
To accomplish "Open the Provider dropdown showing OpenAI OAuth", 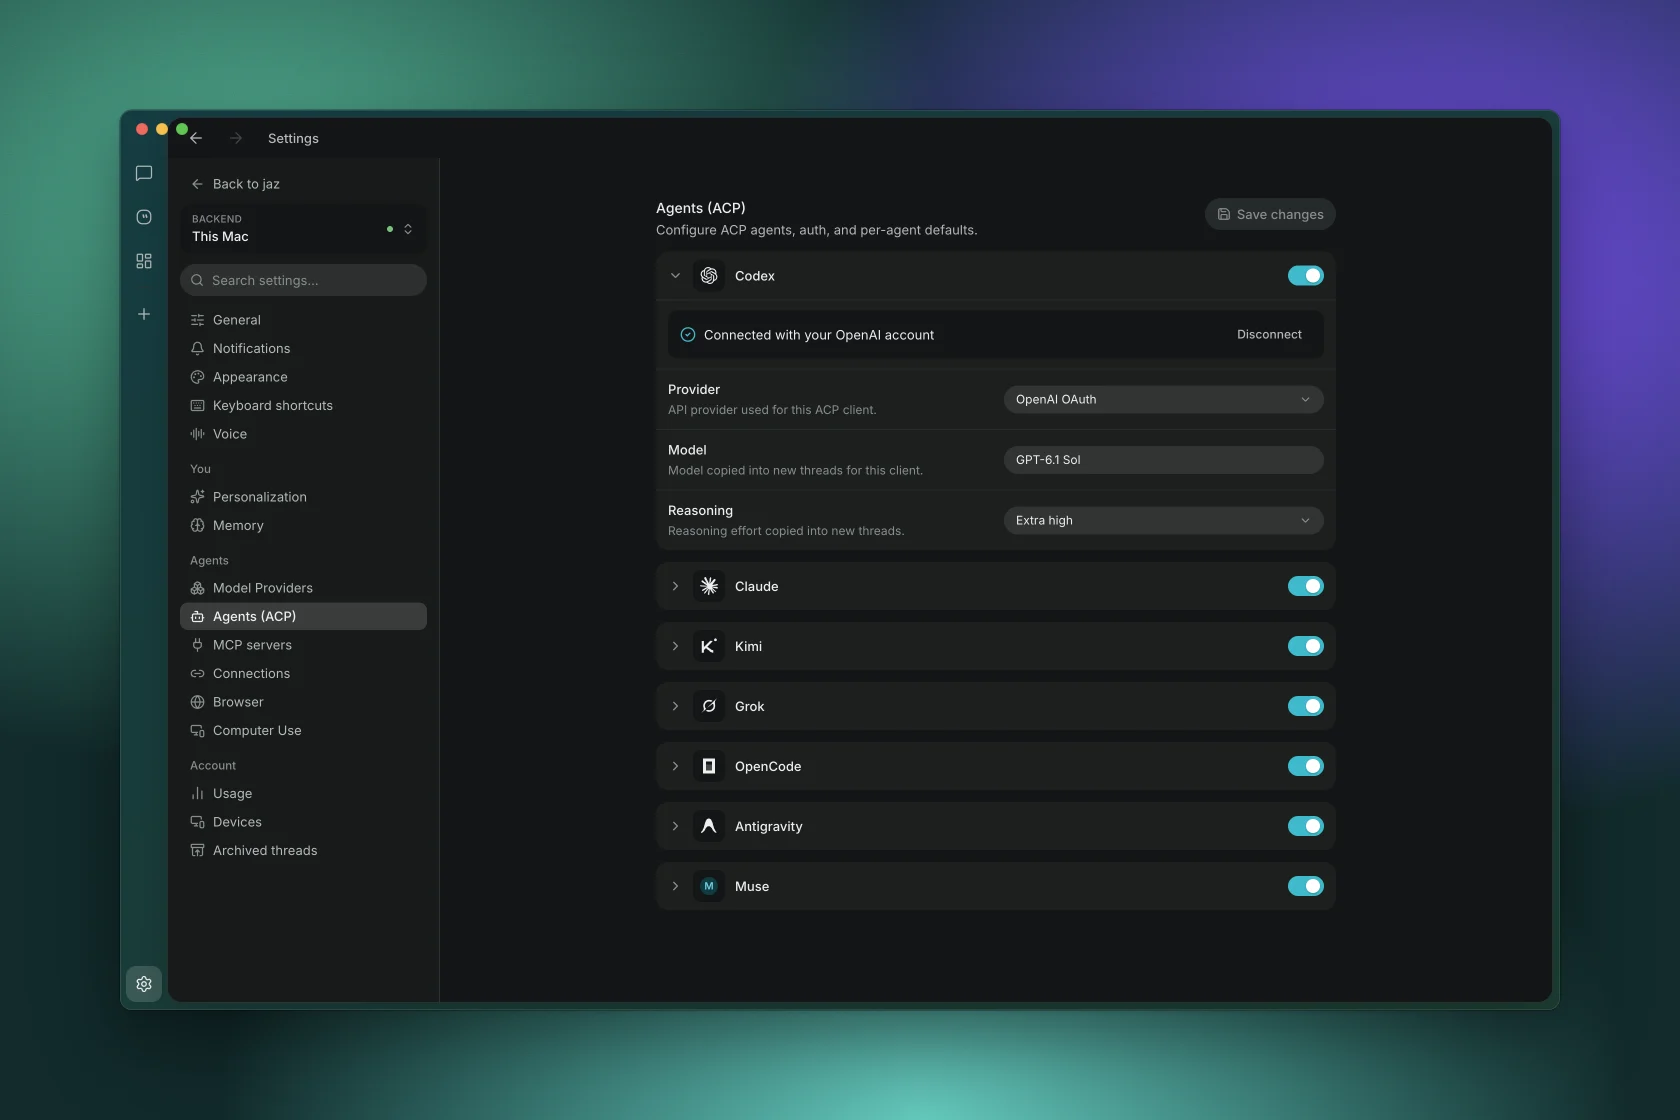I will click(1163, 400).
